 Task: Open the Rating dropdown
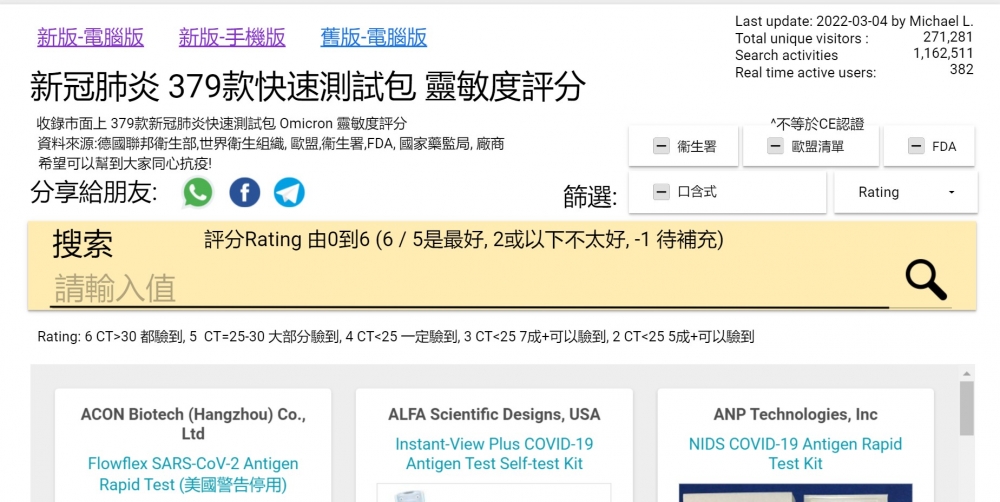(906, 192)
